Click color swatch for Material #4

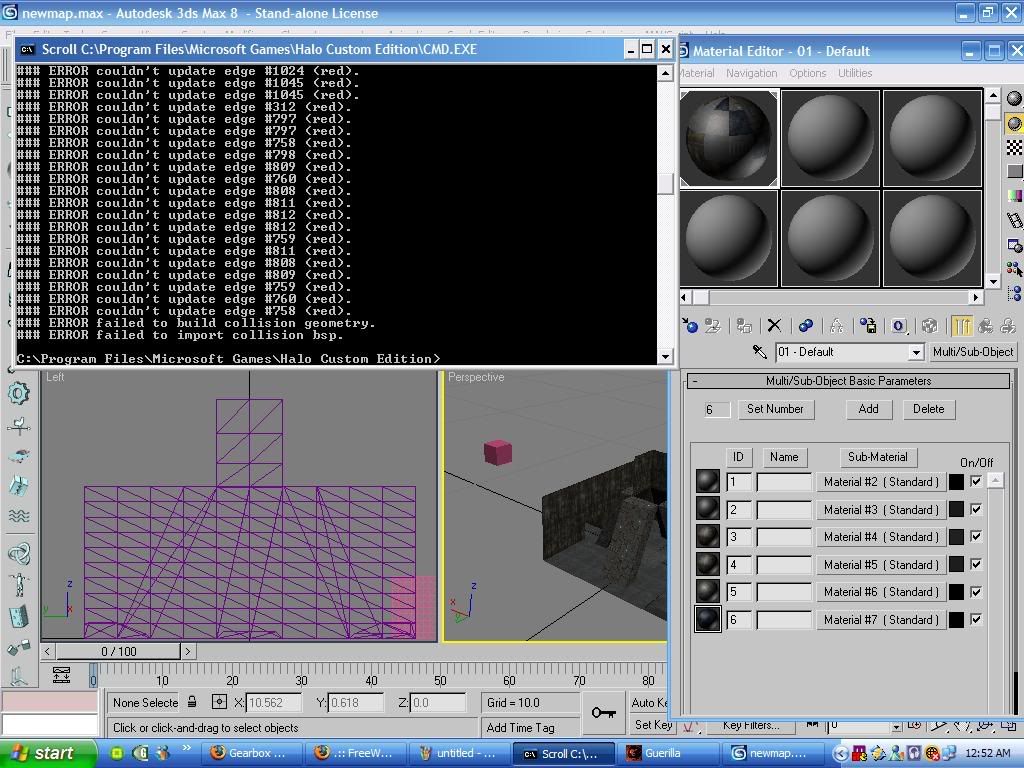pyautogui.click(x=957, y=537)
